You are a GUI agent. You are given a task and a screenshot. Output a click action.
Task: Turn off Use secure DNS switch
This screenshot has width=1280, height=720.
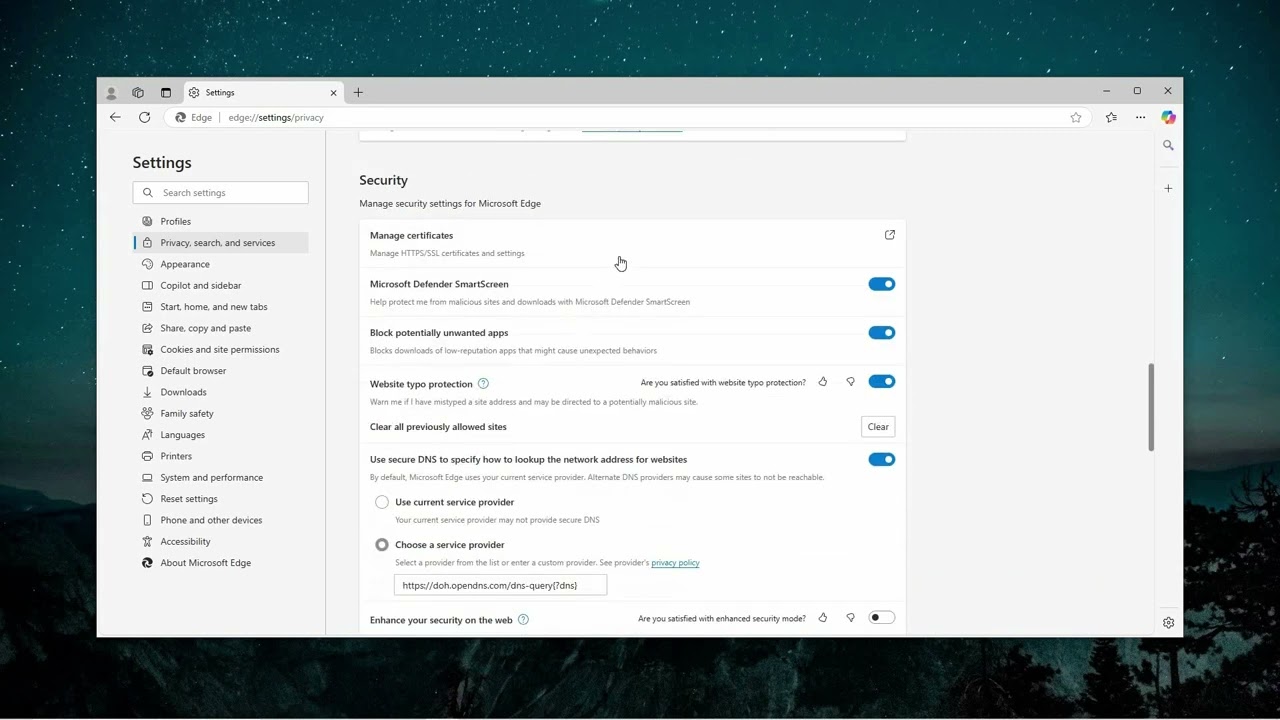(x=882, y=459)
